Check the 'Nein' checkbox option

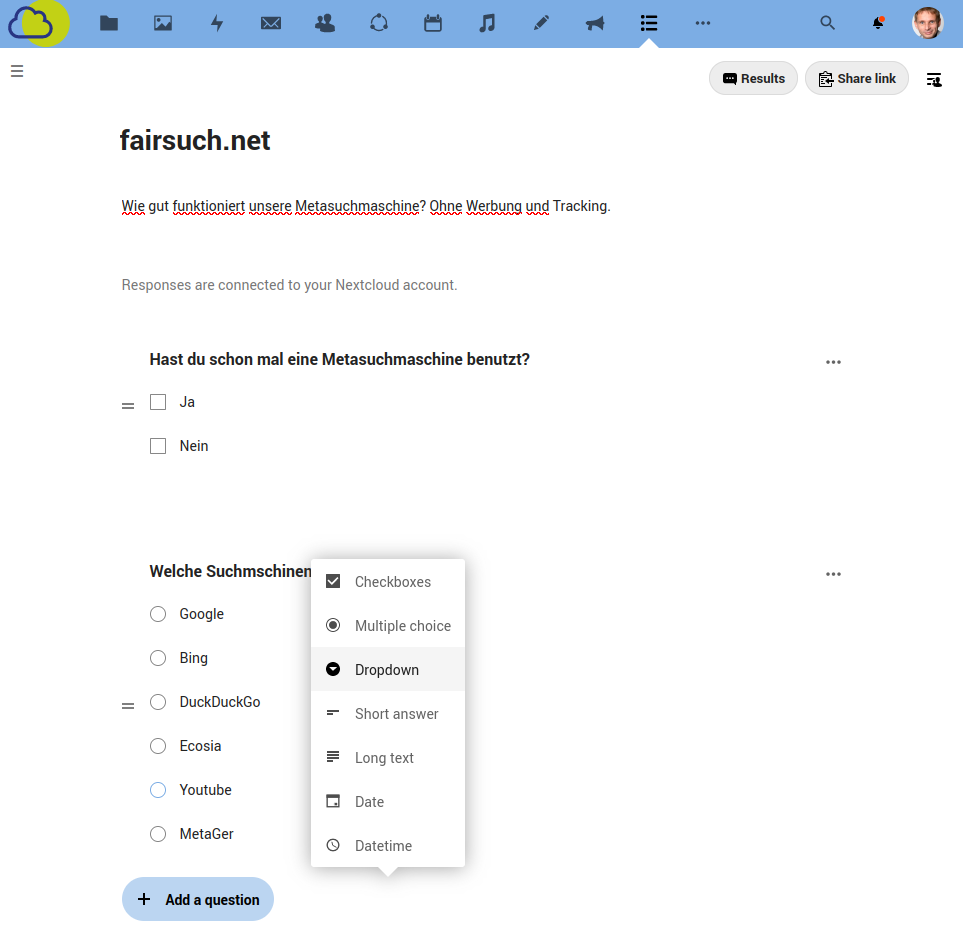pos(157,445)
